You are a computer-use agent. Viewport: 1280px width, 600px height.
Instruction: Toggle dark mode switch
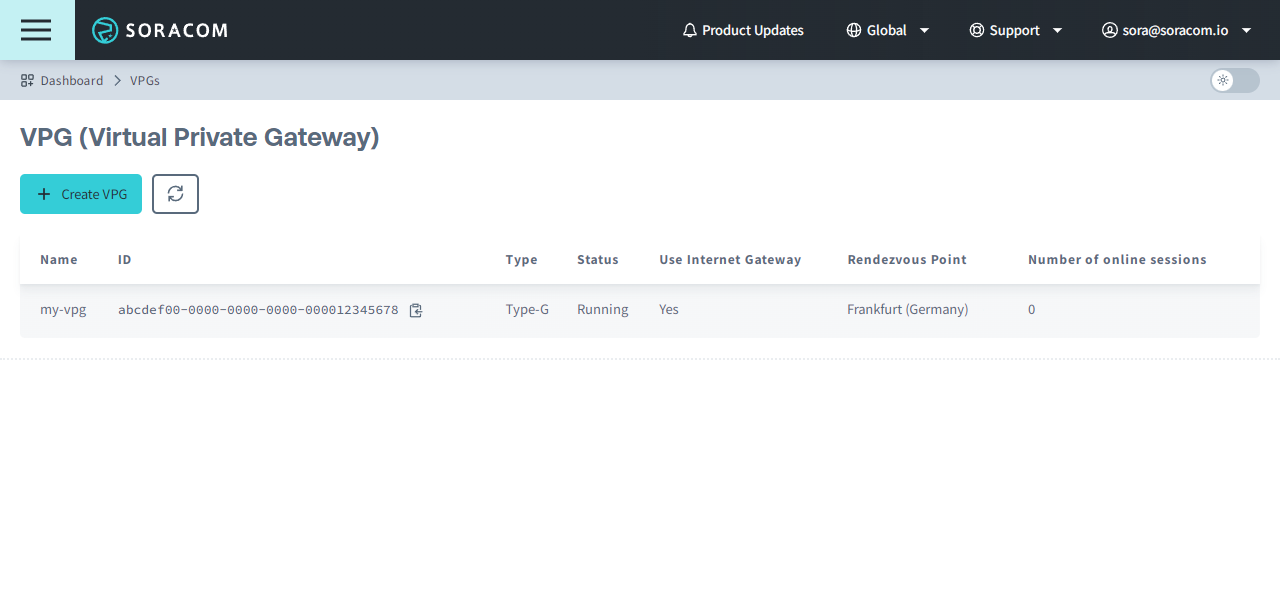(1234, 81)
